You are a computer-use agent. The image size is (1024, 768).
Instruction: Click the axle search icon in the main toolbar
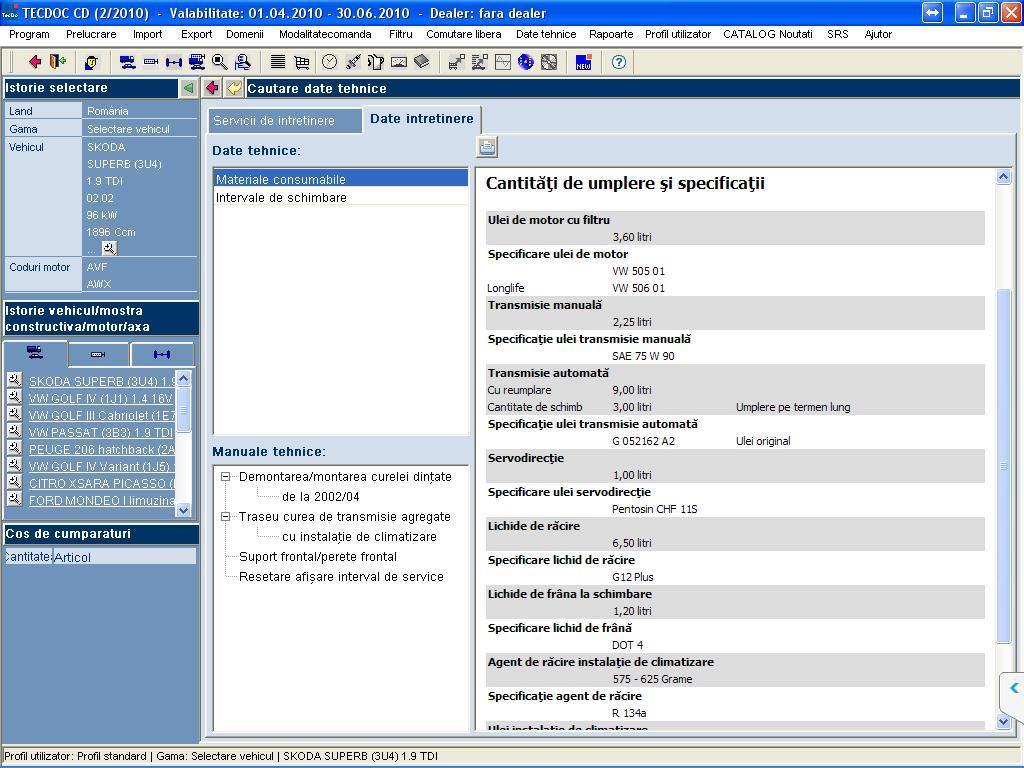(x=174, y=62)
